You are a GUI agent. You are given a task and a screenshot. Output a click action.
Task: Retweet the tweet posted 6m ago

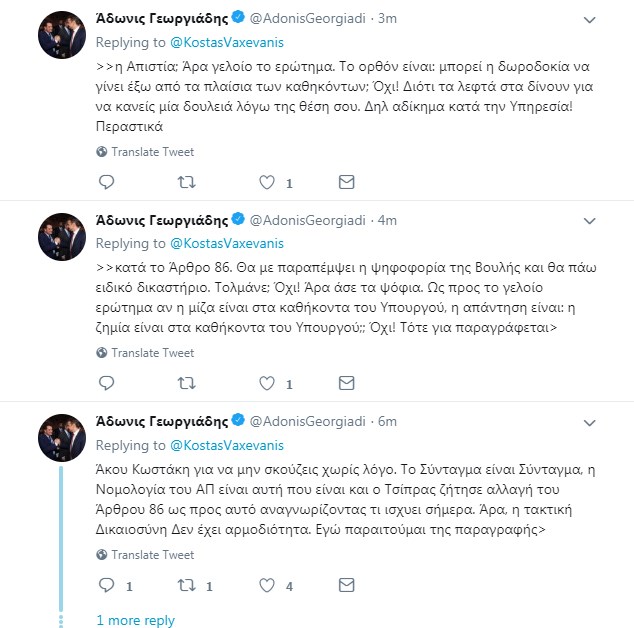(x=186, y=585)
